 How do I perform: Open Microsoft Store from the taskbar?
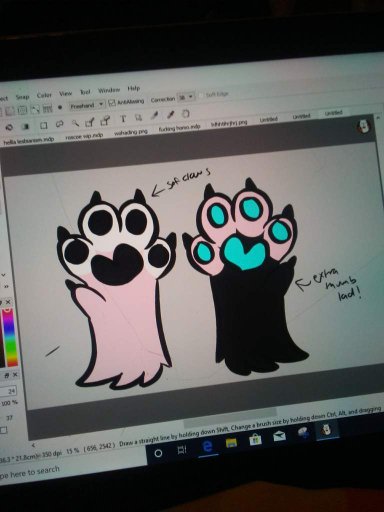[255, 440]
